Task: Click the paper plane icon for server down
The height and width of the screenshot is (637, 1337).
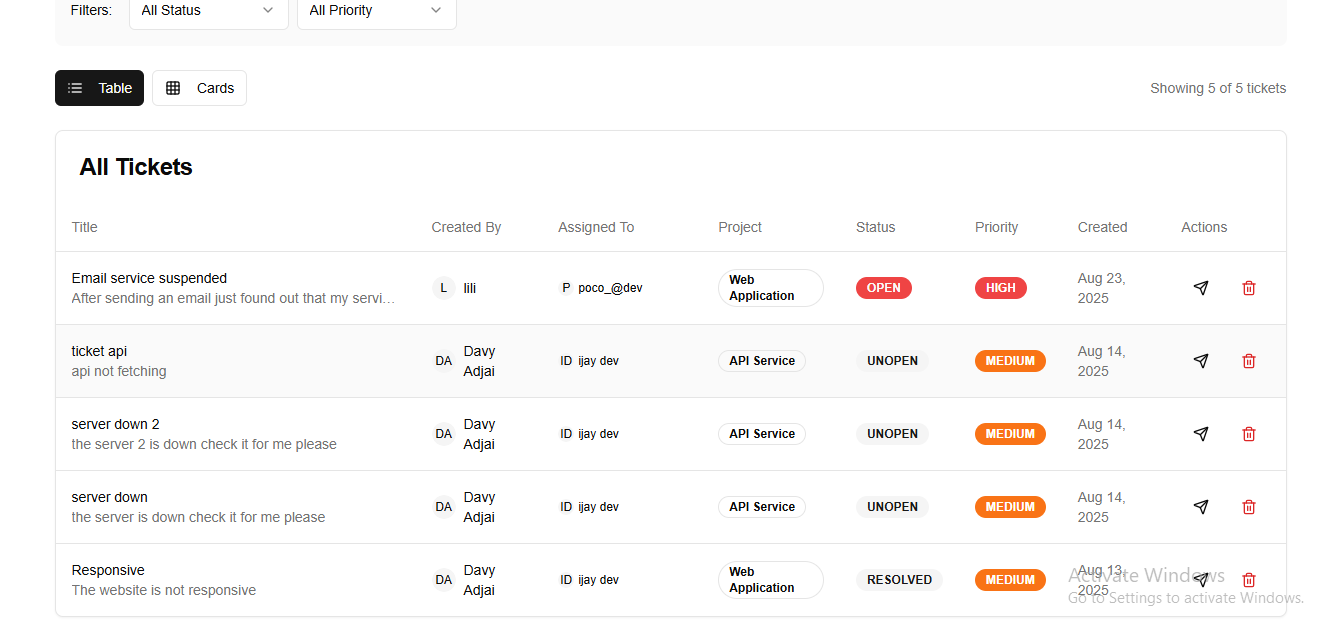Action: [1201, 506]
